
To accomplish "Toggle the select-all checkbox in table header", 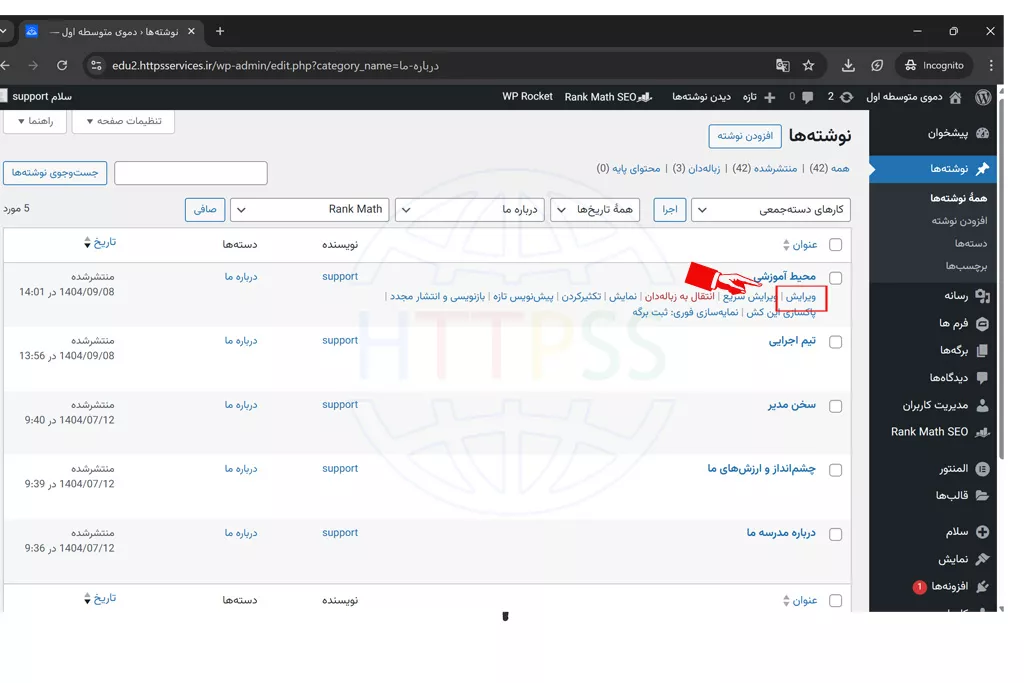I will click(x=835, y=245).
